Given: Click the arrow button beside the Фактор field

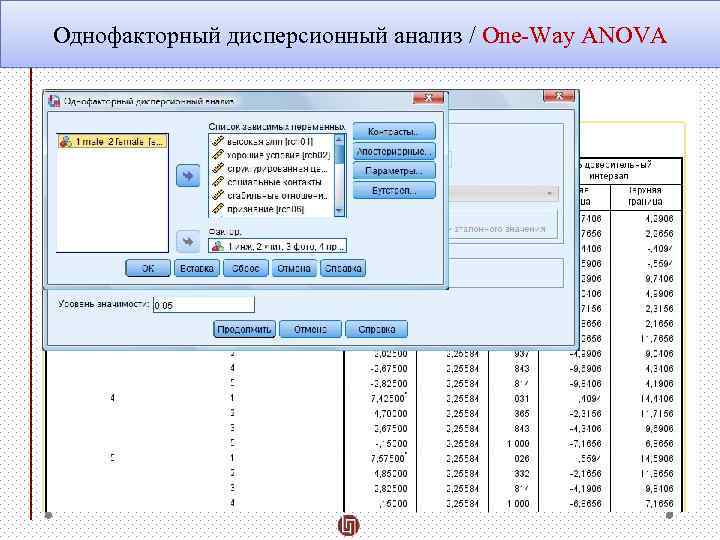Looking at the screenshot, I should 188,242.
